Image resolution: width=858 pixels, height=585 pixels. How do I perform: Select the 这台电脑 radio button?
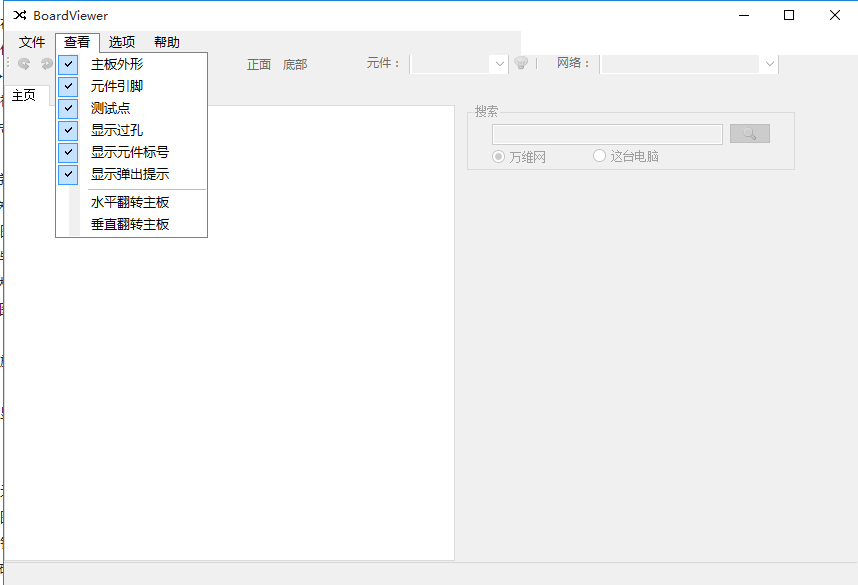pos(598,156)
